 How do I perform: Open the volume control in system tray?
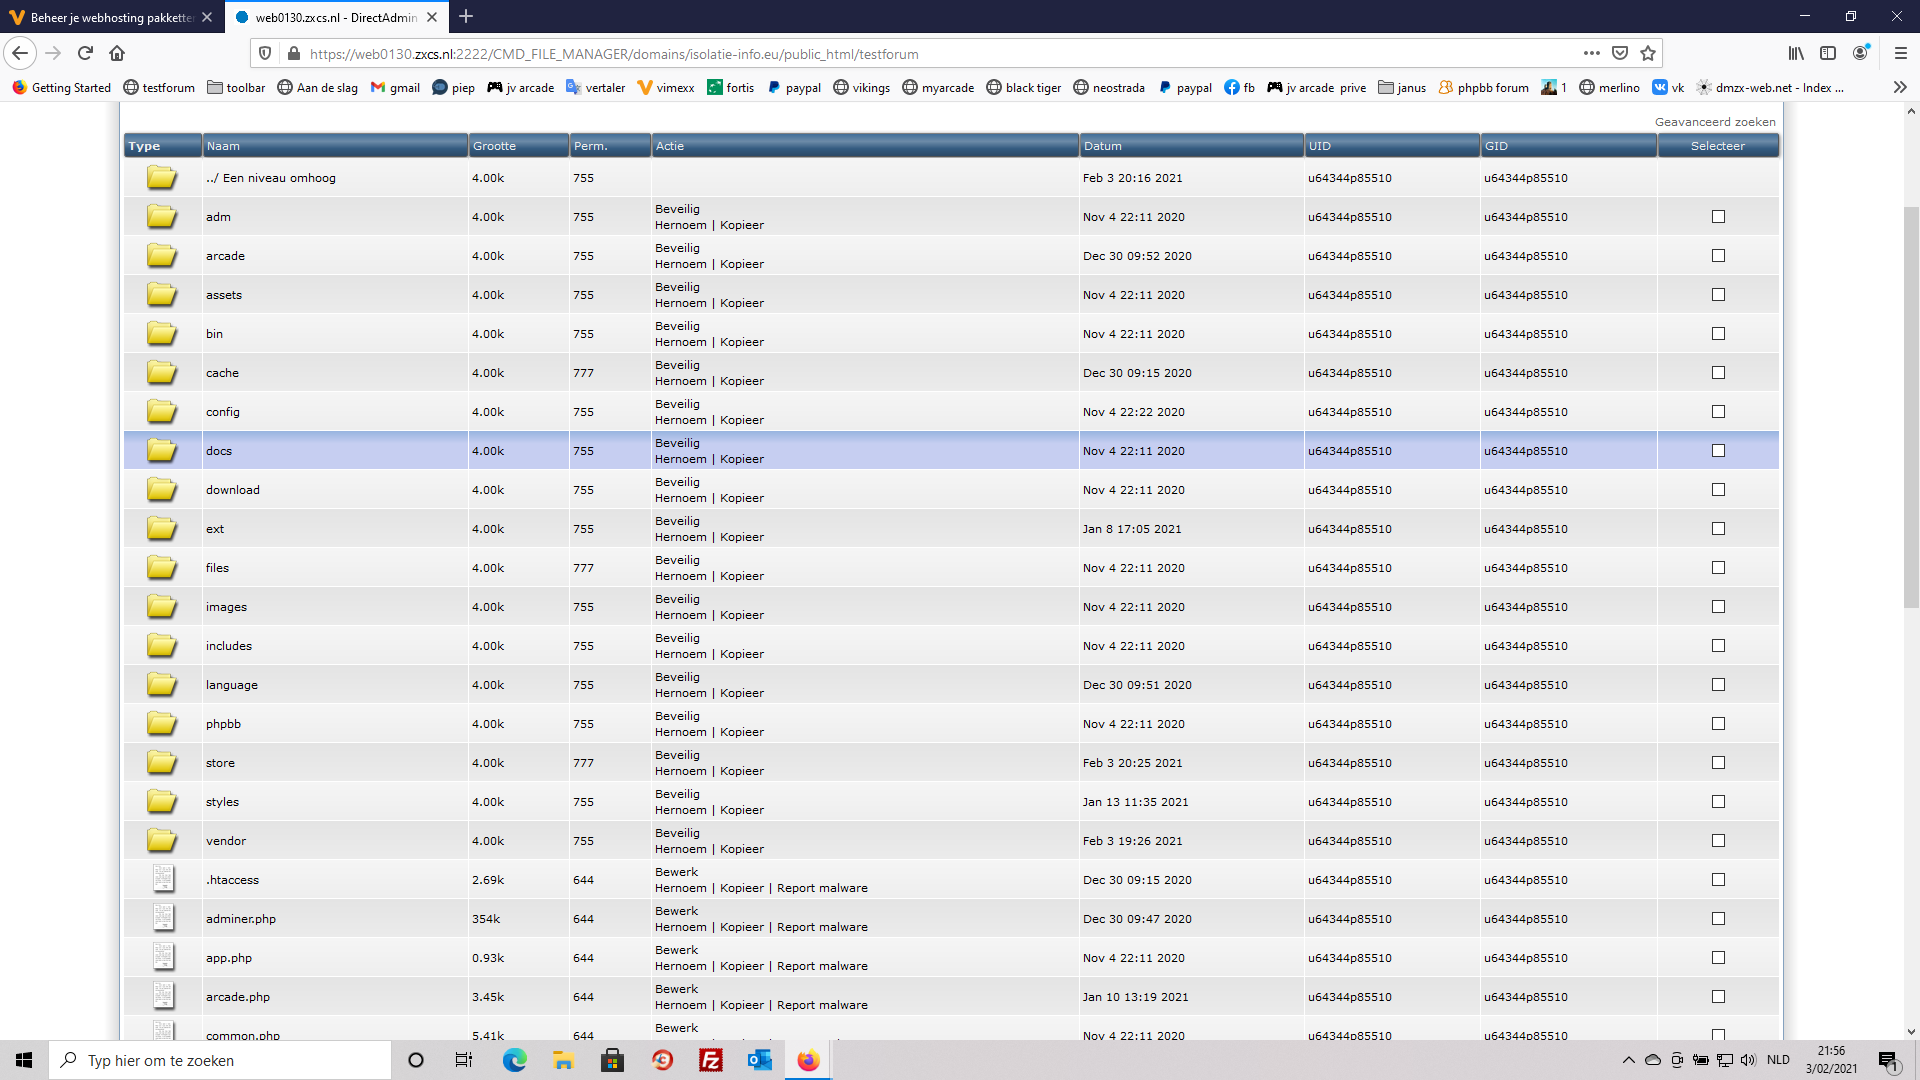1748,1060
